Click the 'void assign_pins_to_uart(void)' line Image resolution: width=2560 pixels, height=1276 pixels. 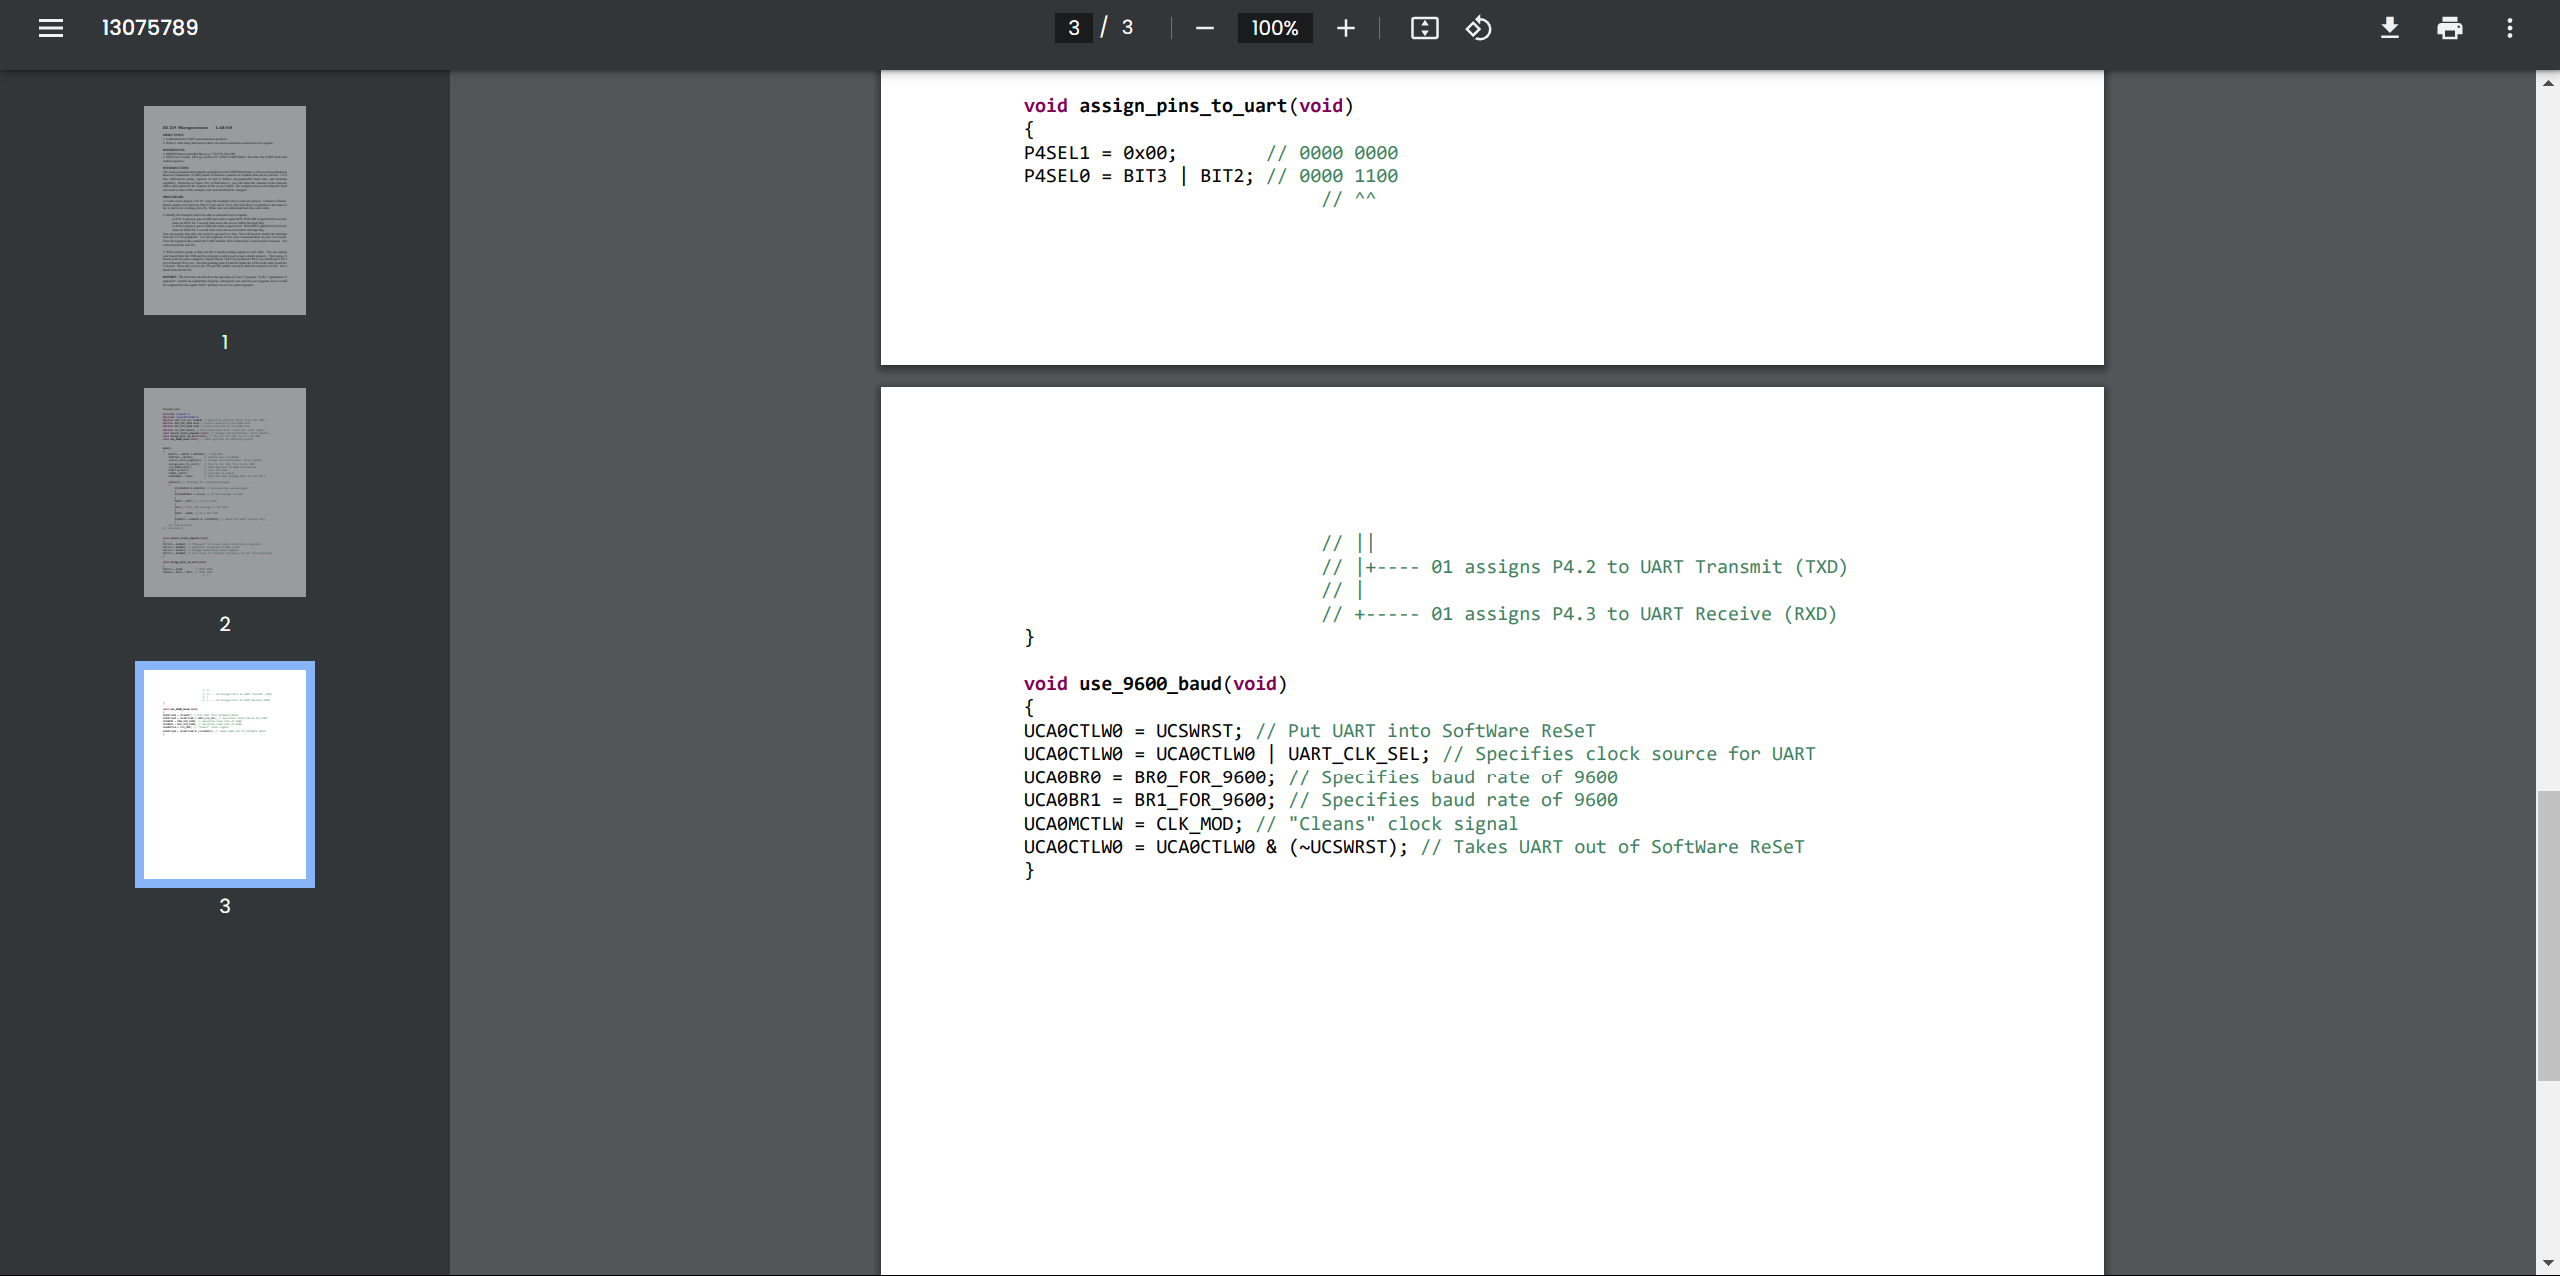pos(1188,106)
